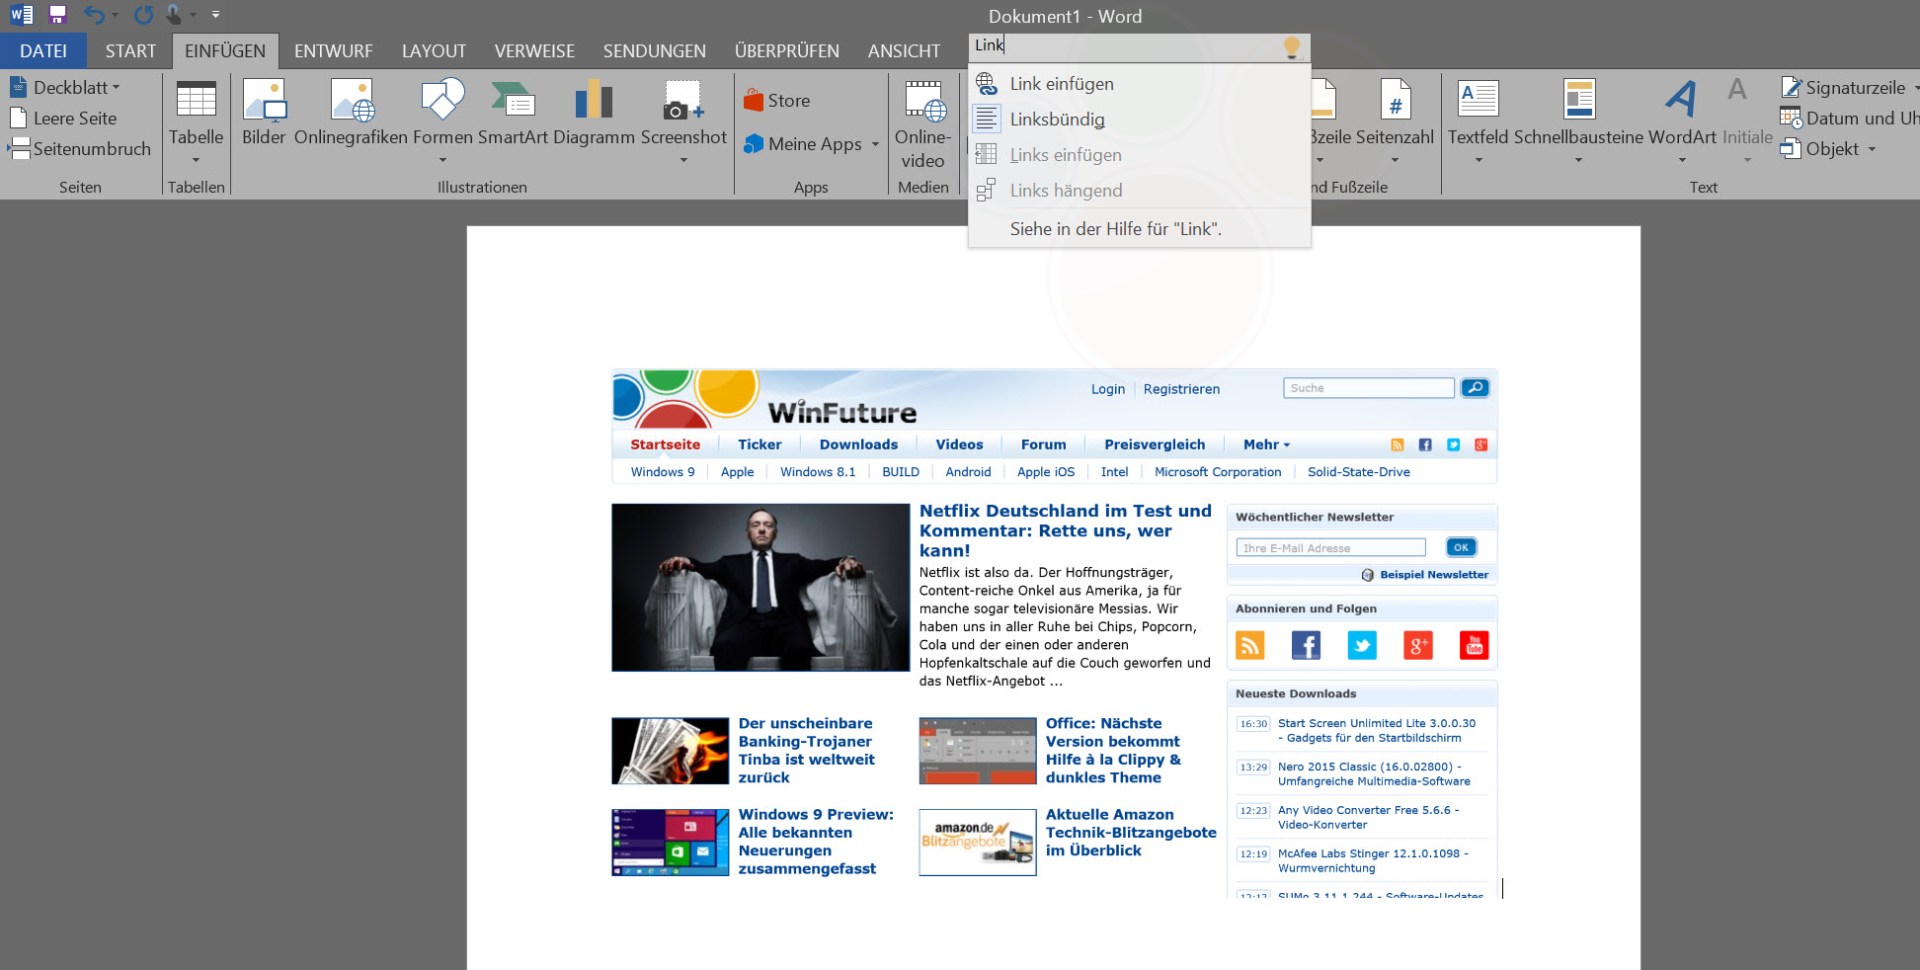Open the Signaturzeile dropdown arrow

pos(1915,88)
